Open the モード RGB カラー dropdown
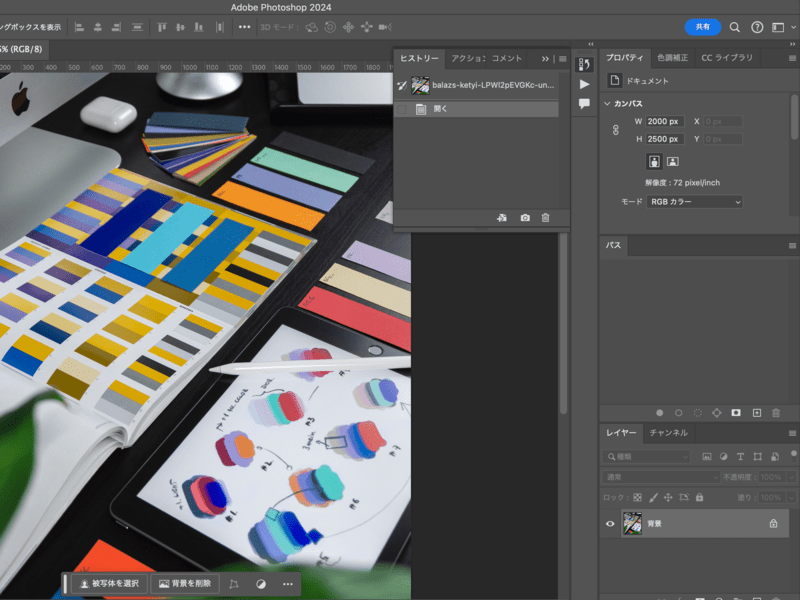The image size is (800, 600). [x=695, y=202]
